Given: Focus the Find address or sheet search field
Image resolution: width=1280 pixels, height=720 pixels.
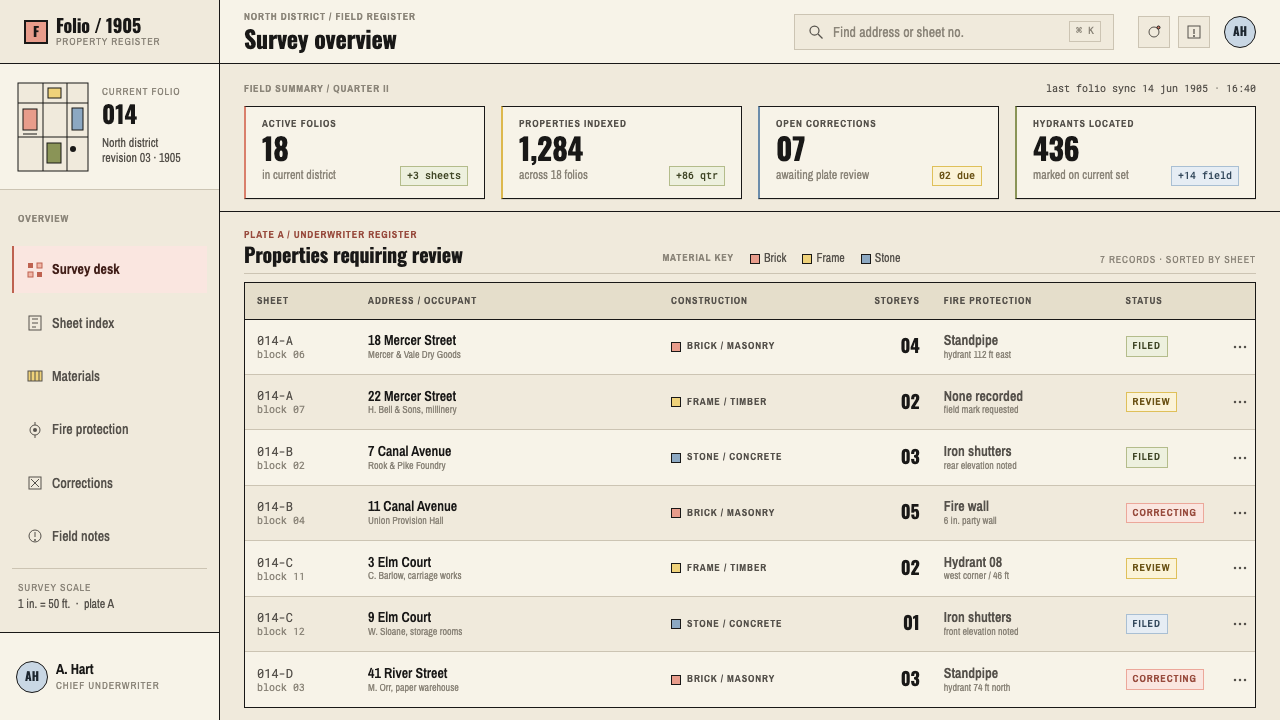Looking at the screenshot, I should (954, 32).
